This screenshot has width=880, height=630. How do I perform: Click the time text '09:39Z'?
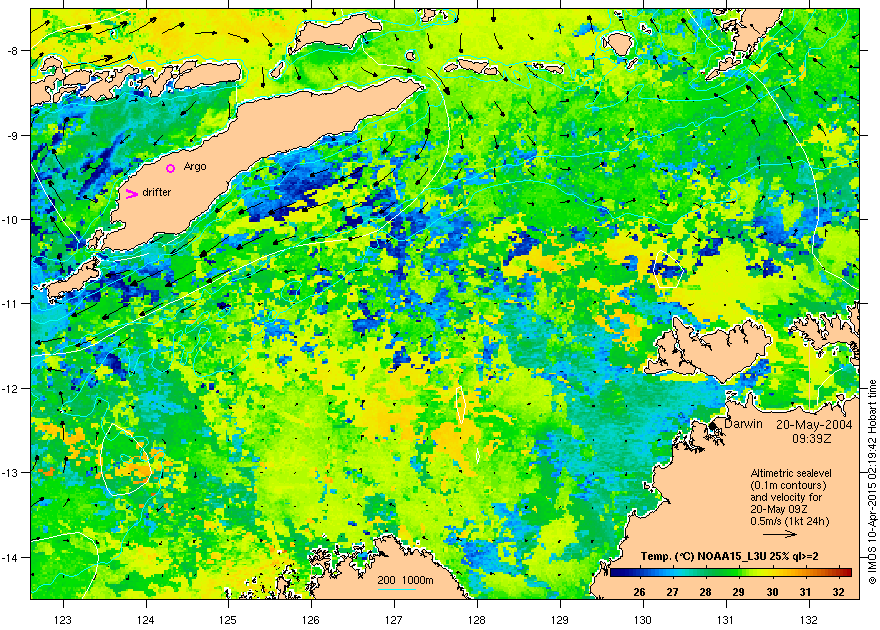(812, 438)
